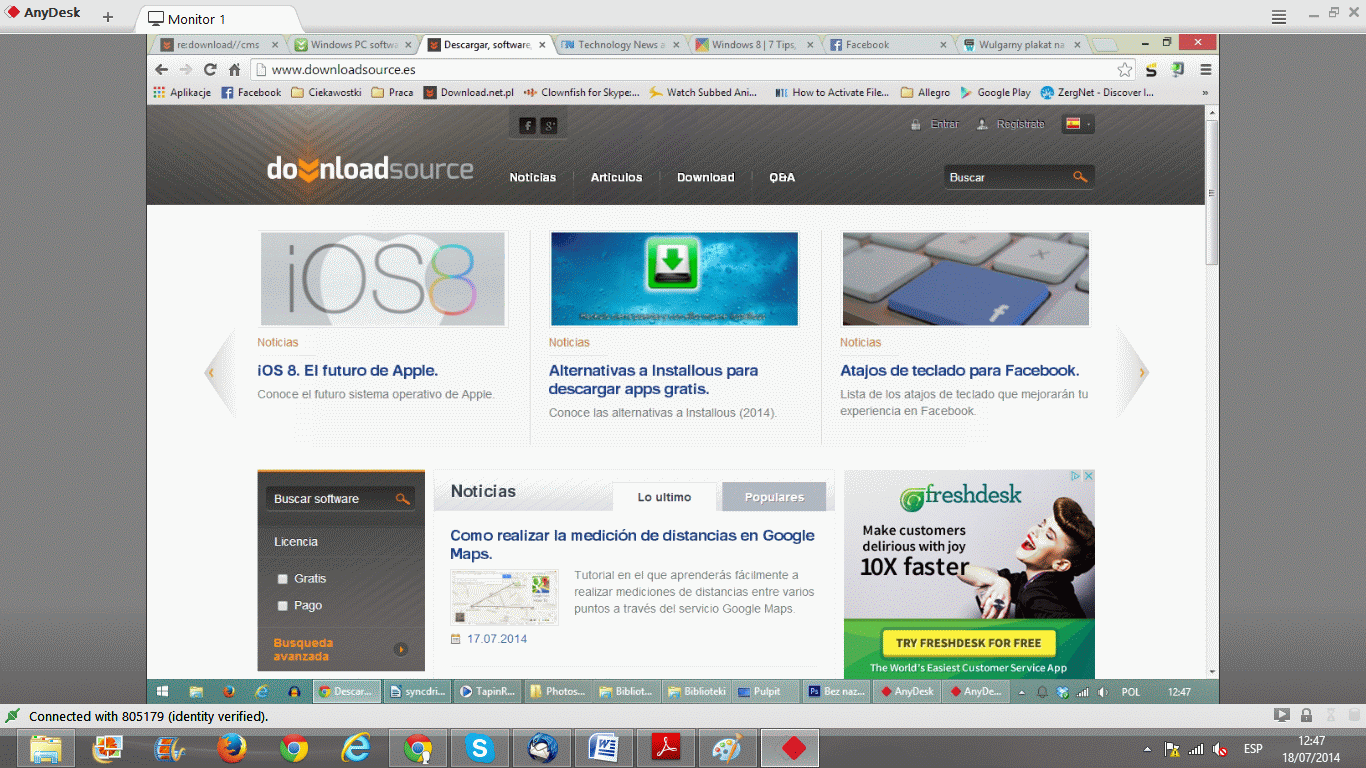Viewport: 1366px width, 768px height.
Task: Check the Gratis license checkbox
Action: click(283, 579)
